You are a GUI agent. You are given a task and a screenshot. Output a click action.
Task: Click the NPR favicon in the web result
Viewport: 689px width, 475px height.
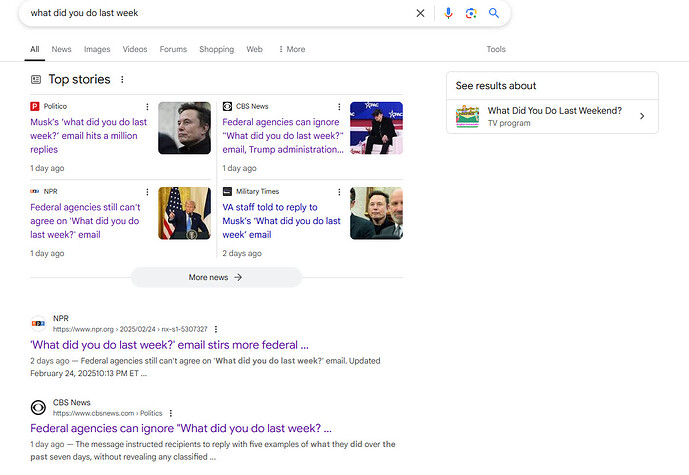(x=38, y=323)
